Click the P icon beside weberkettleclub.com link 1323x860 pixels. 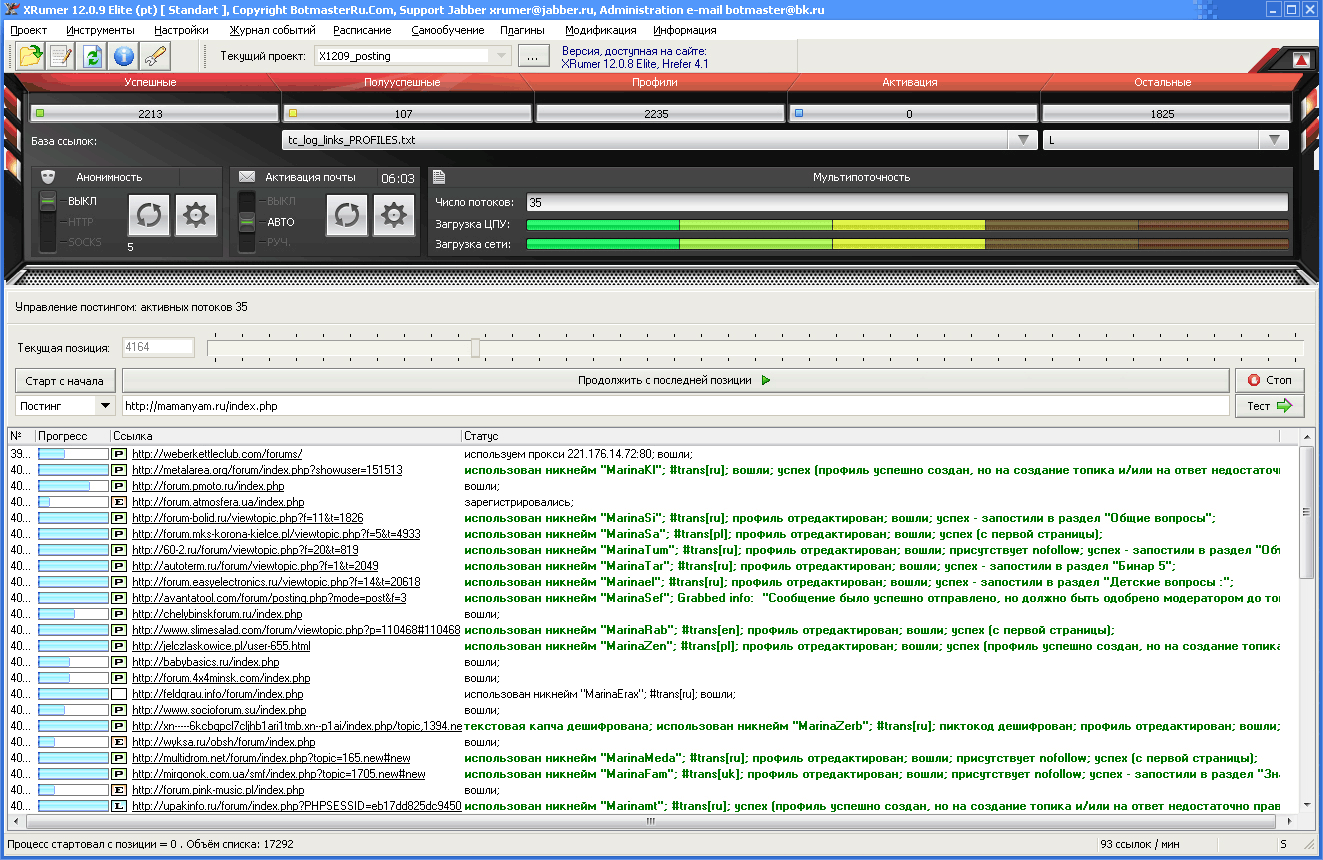tap(119, 454)
